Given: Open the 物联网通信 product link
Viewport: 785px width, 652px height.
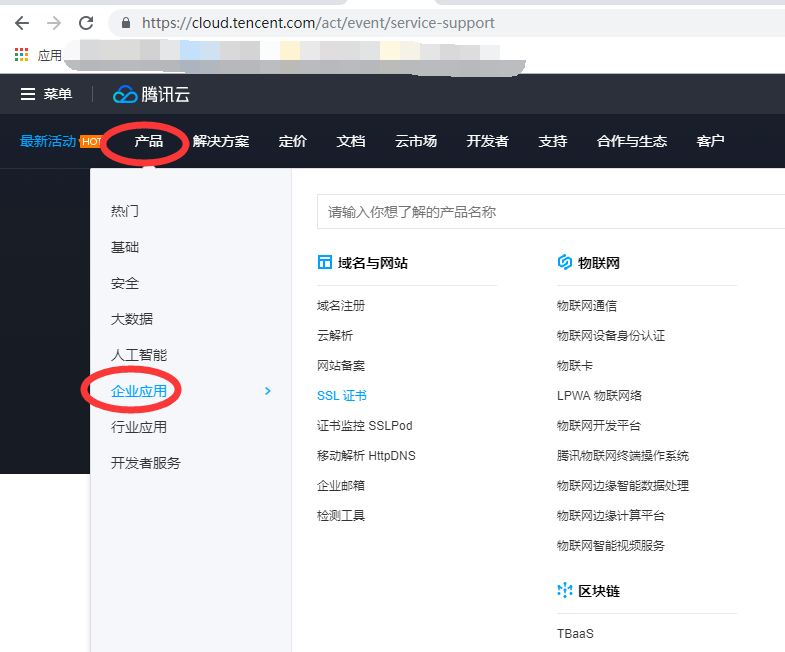Looking at the screenshot, I should pos(587,305).
